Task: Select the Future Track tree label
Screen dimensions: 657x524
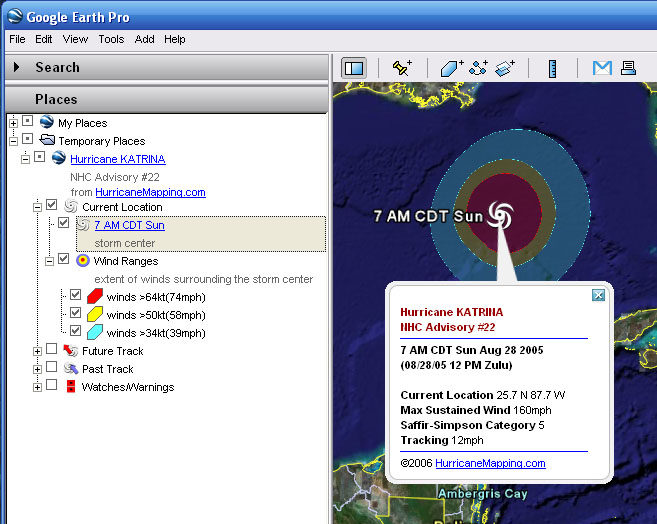Action: [113, 351]
